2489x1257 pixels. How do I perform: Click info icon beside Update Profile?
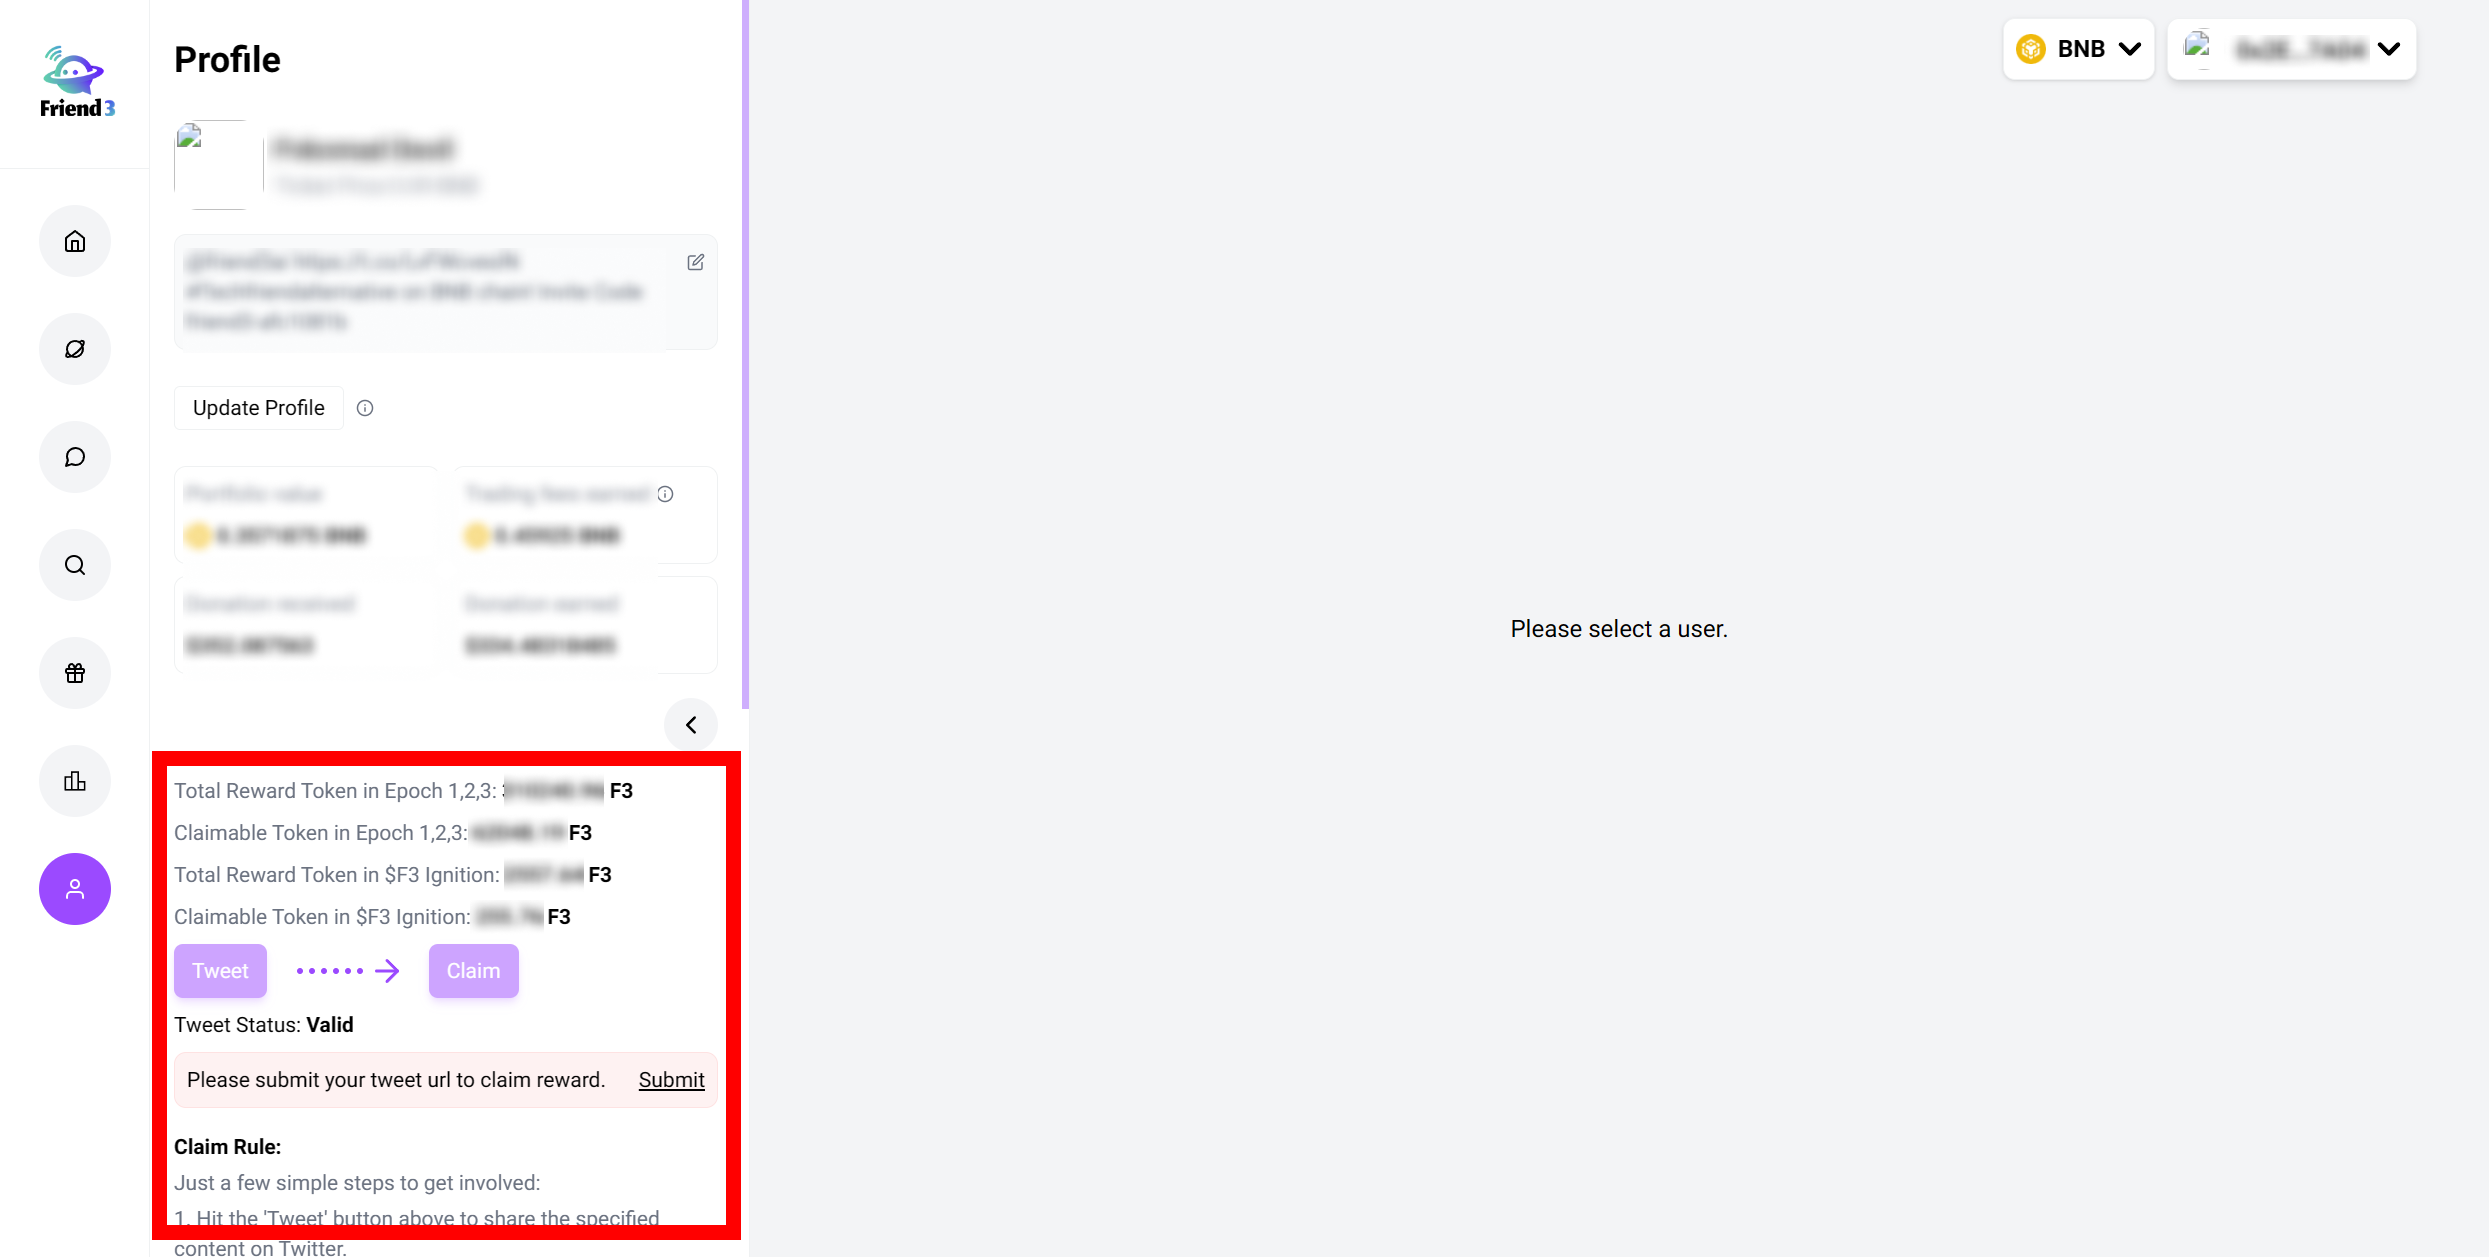point(365,408)
